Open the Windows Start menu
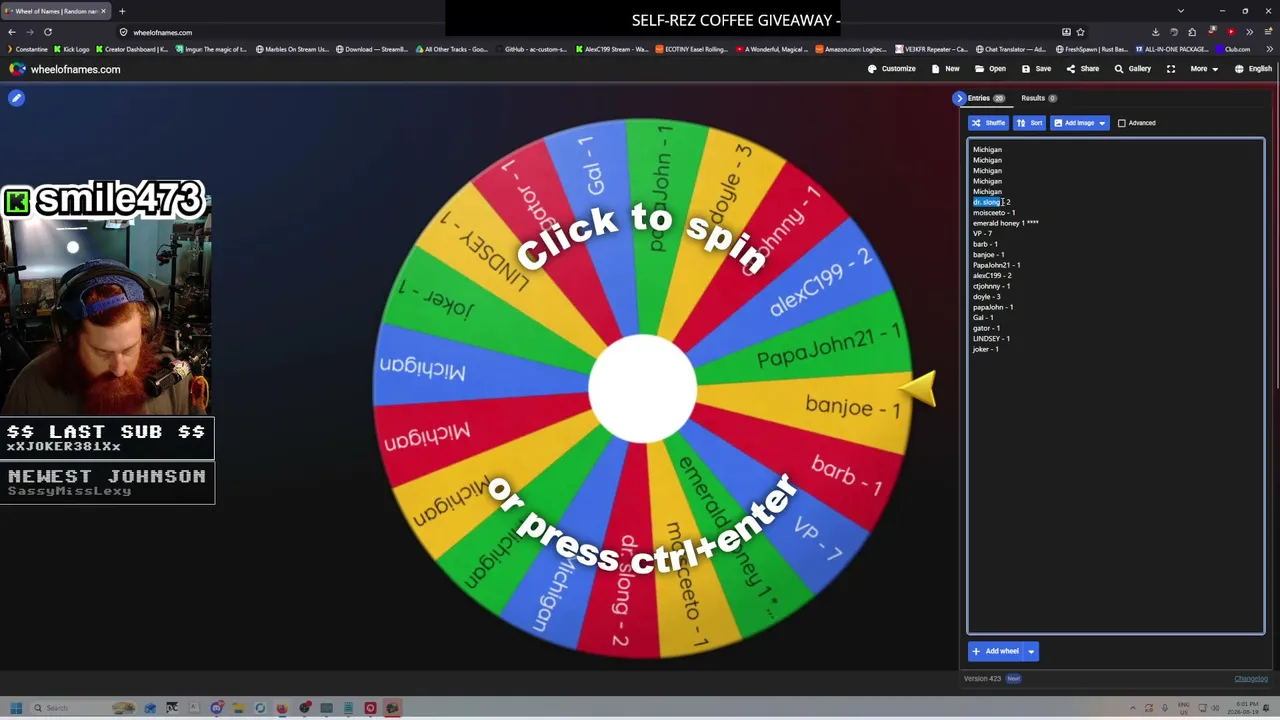The width and height of the screenshot is (1280, 720). tap(16, 708)
